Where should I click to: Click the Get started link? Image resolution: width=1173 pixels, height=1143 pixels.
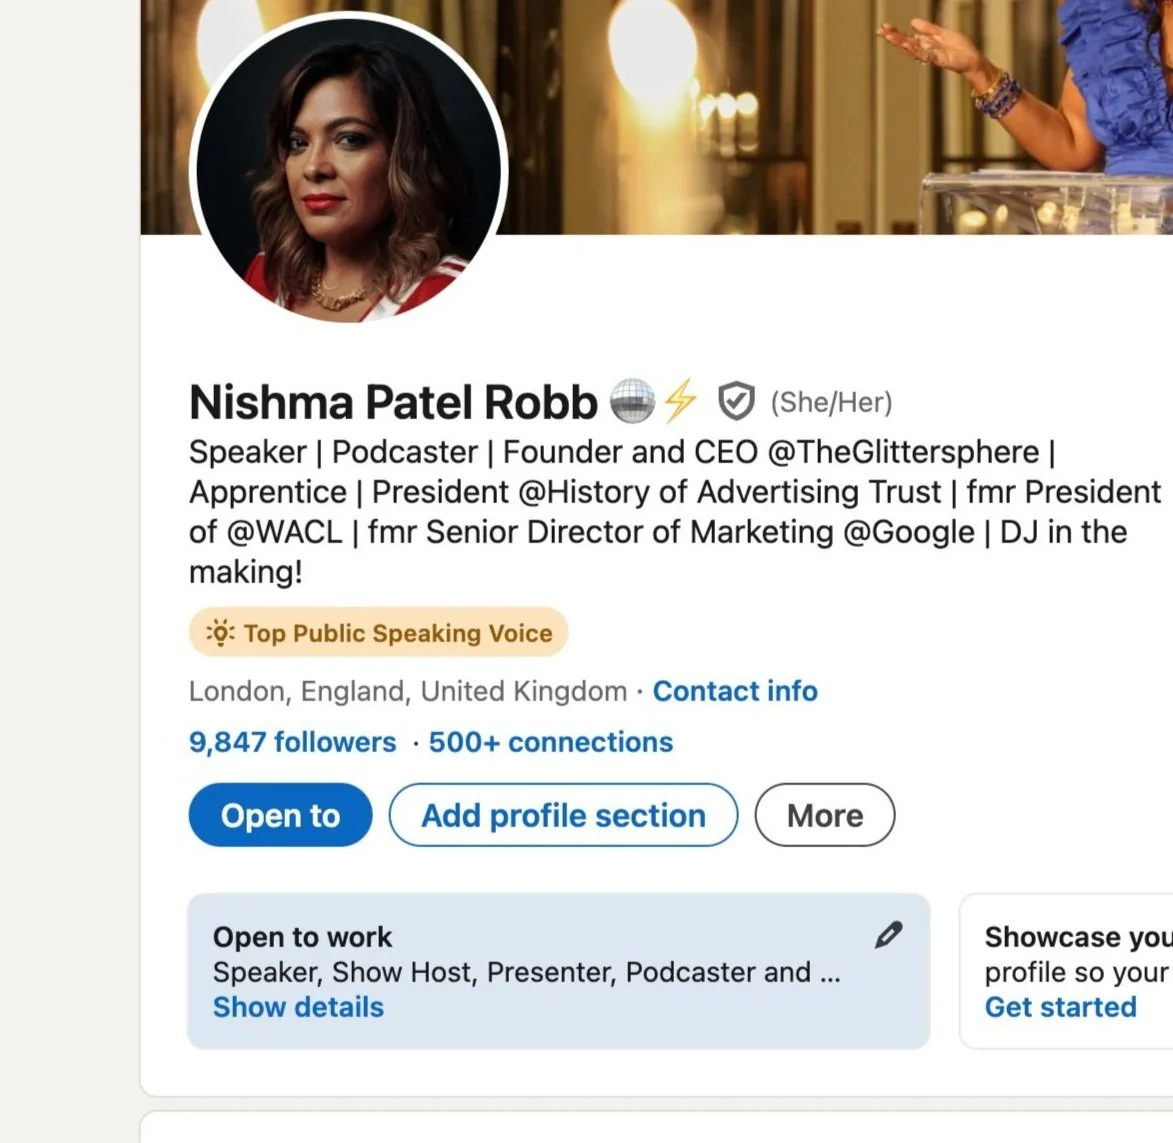click(1060, 1007)
